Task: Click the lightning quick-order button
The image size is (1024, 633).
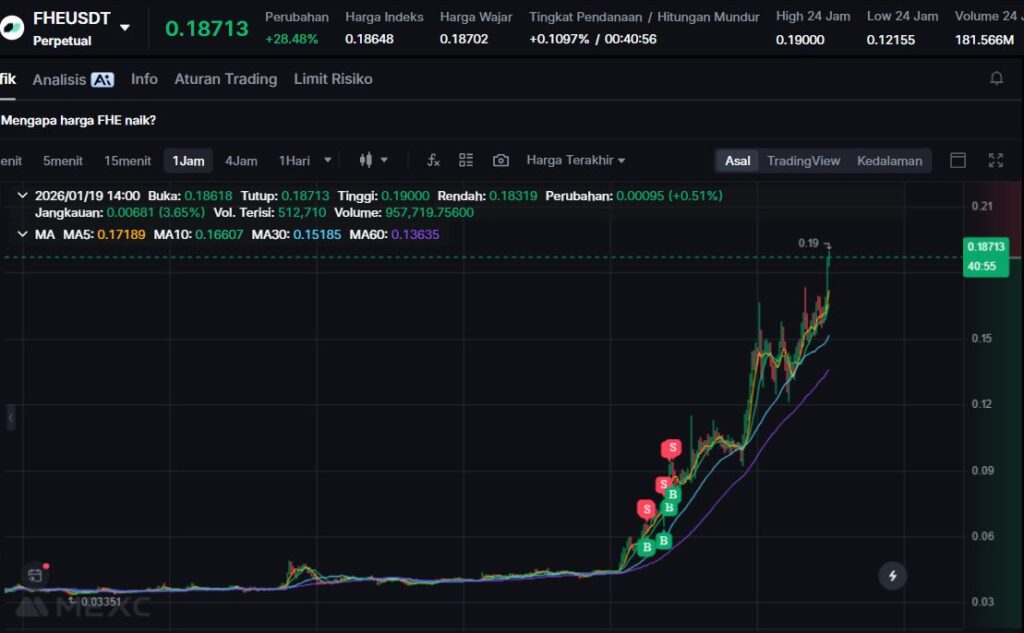Action: click(892, 575)
